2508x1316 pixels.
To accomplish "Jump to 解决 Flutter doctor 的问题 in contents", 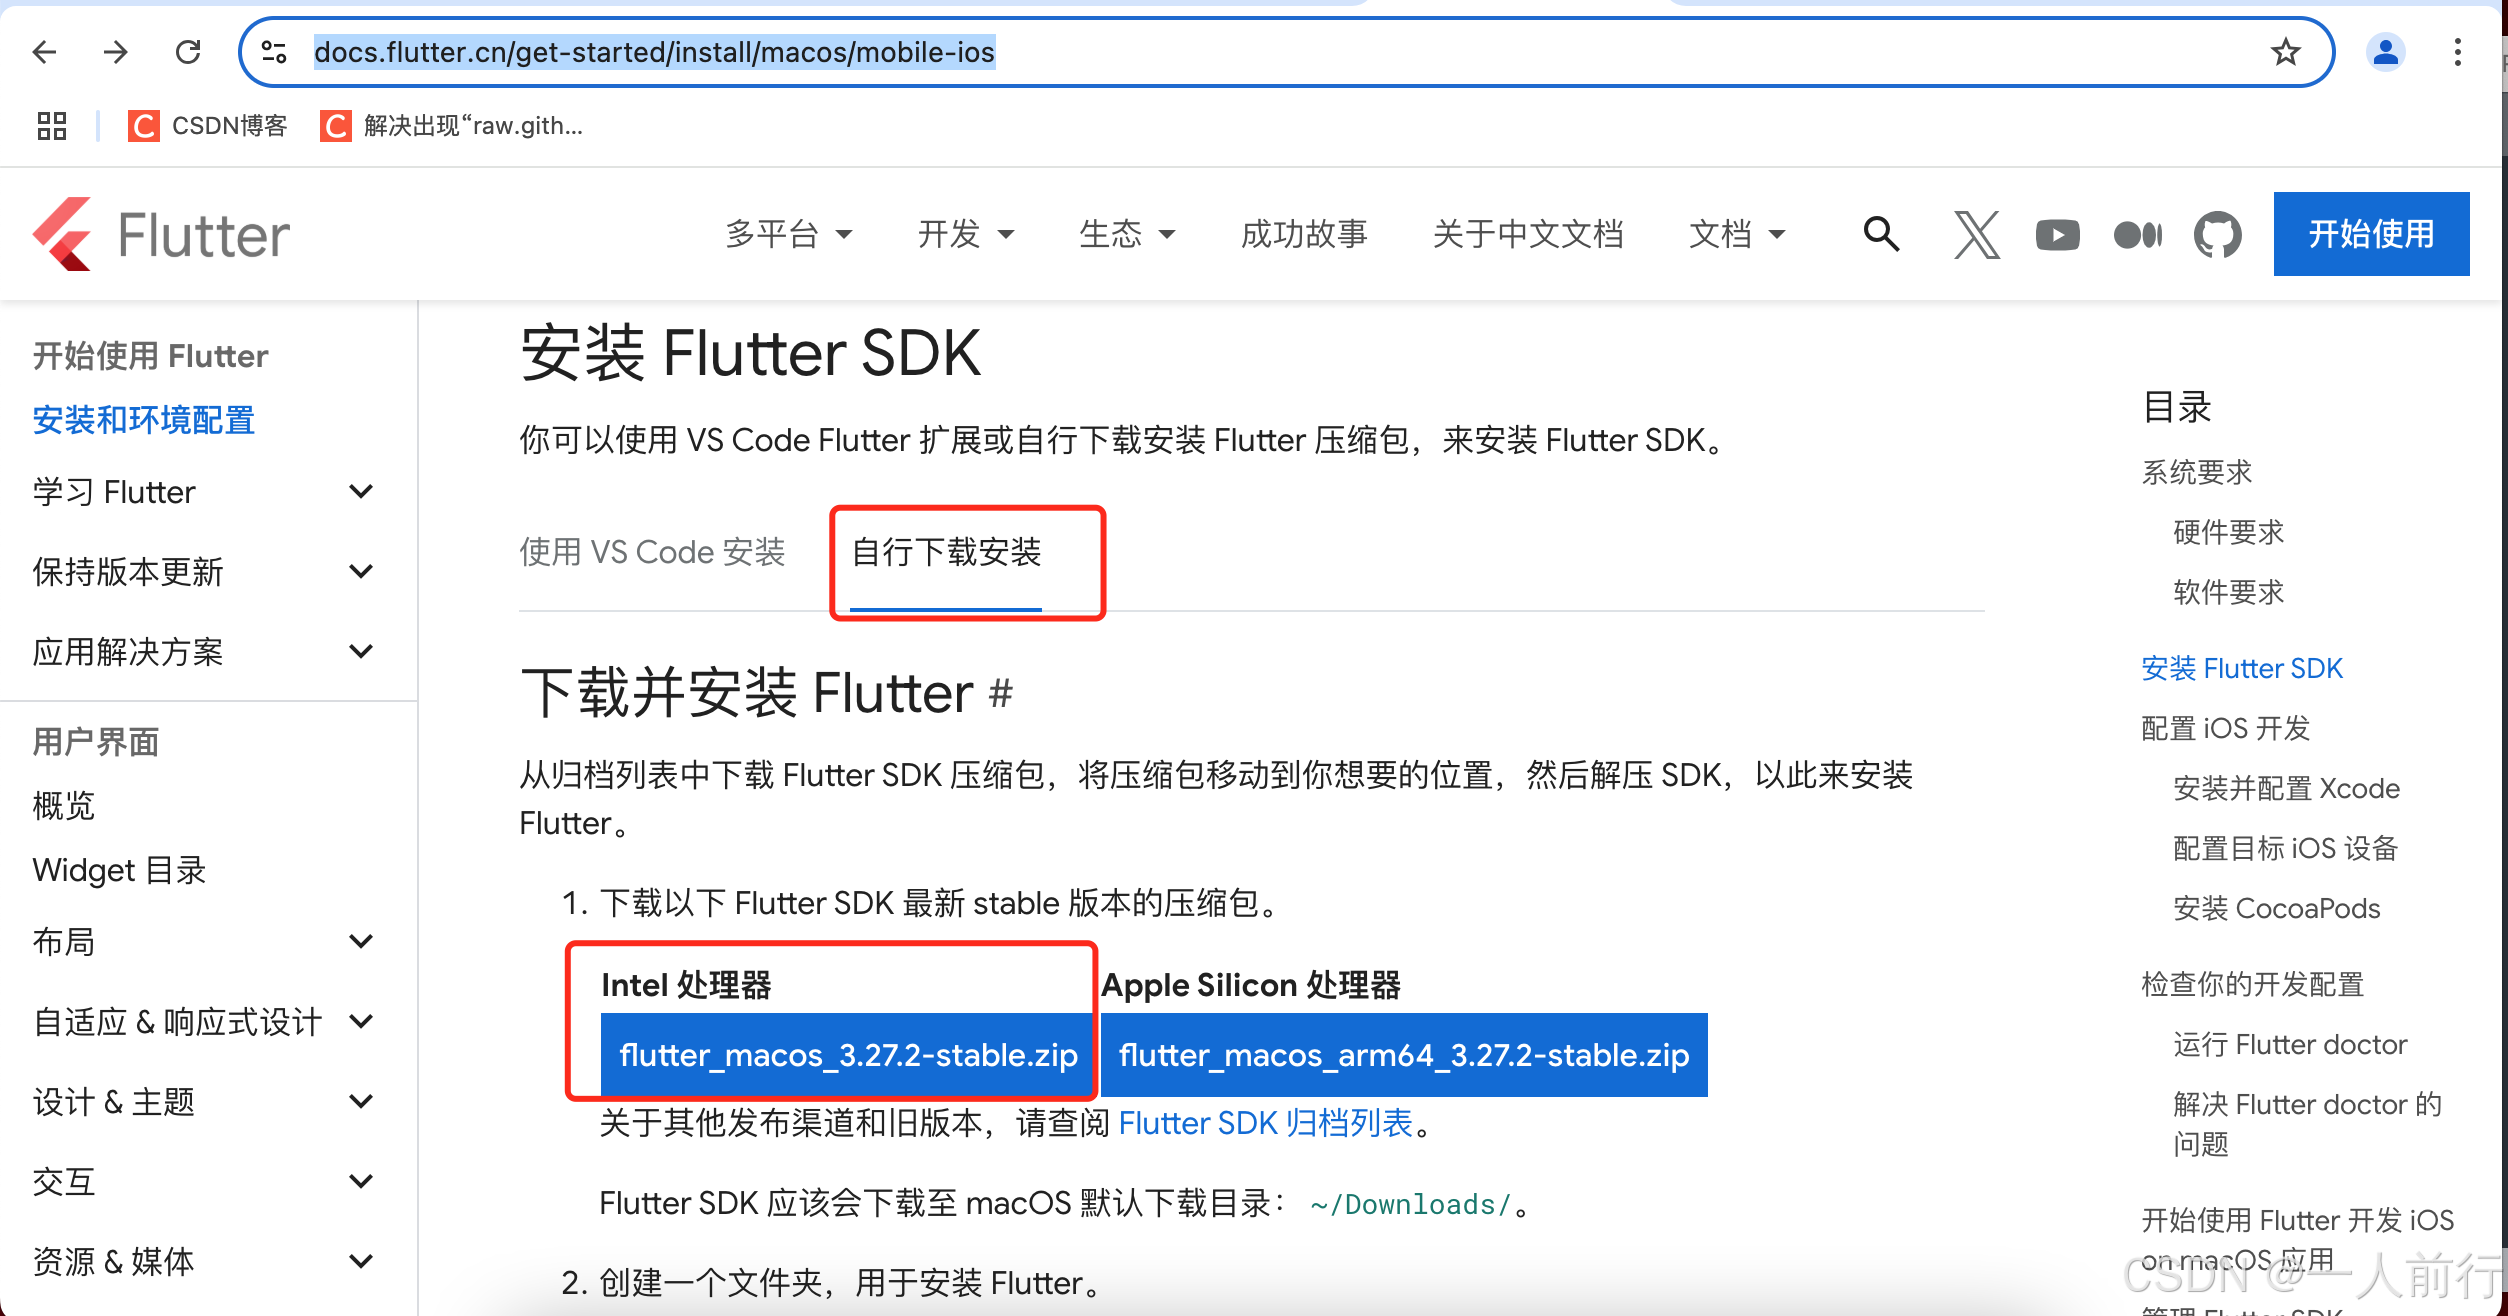I will tap(2308, 1123).
